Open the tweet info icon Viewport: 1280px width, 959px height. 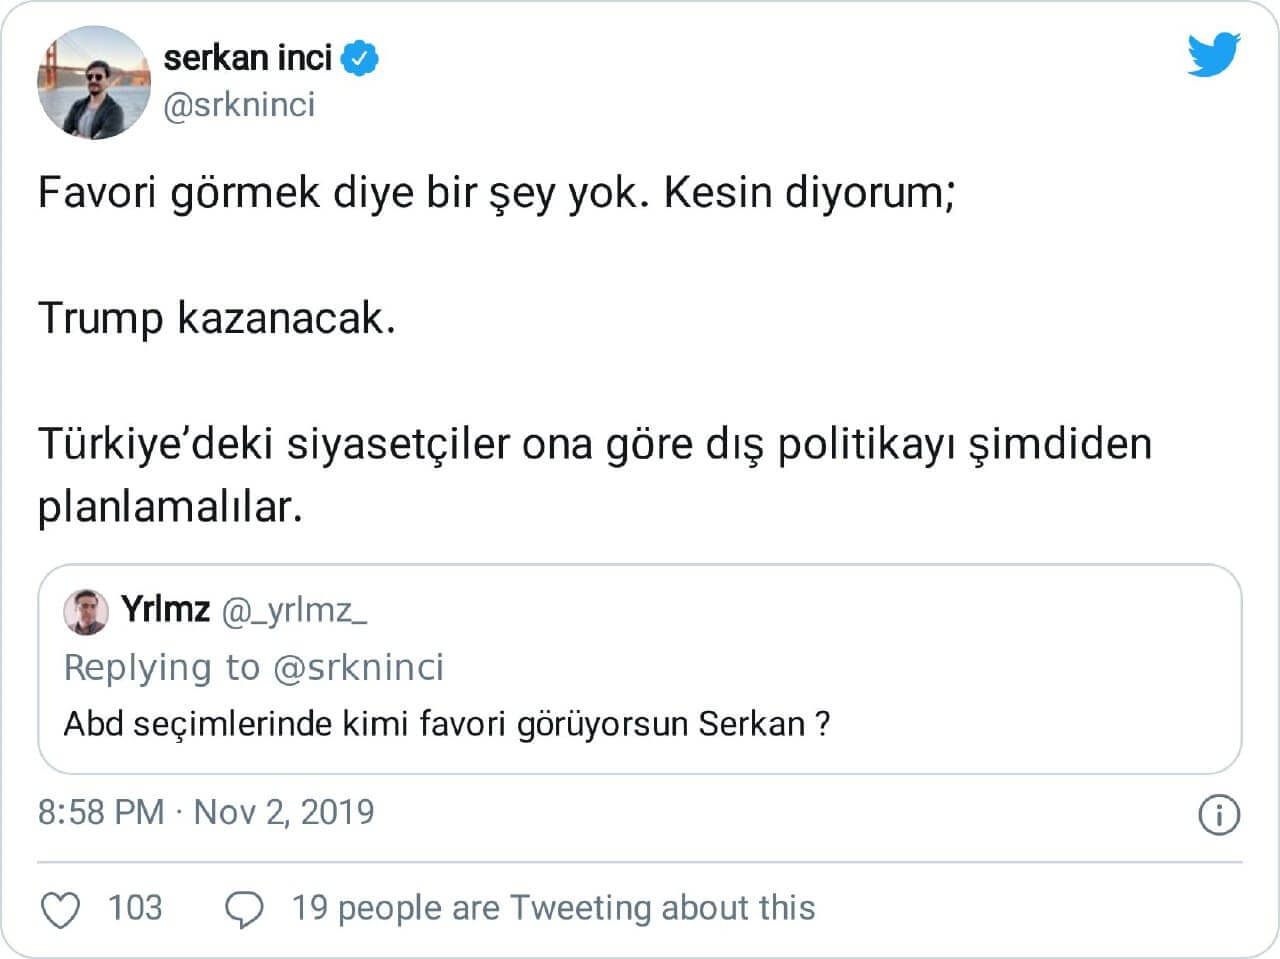coord(1218,814)
